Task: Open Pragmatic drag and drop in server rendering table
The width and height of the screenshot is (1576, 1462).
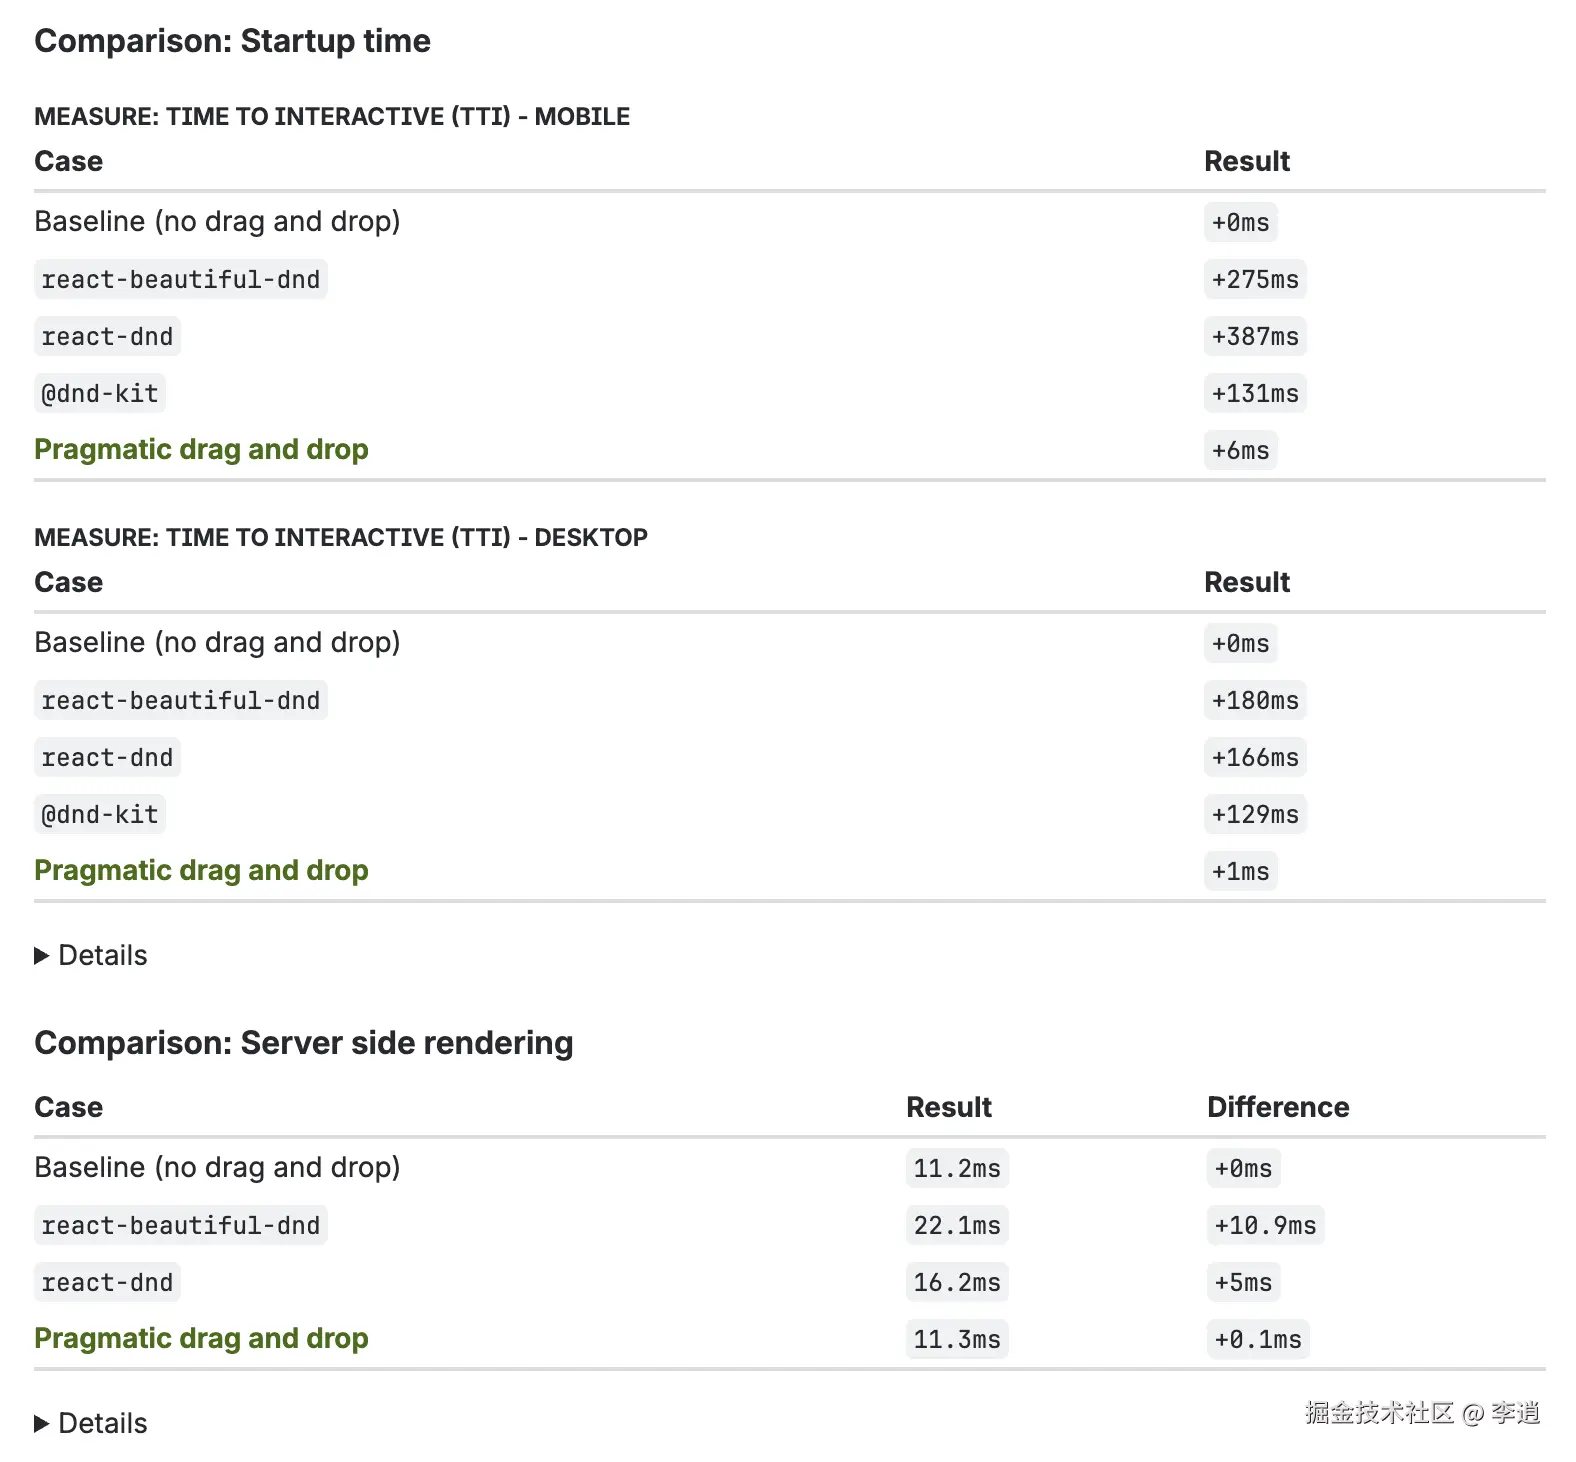Action: tap(201, 1339)
